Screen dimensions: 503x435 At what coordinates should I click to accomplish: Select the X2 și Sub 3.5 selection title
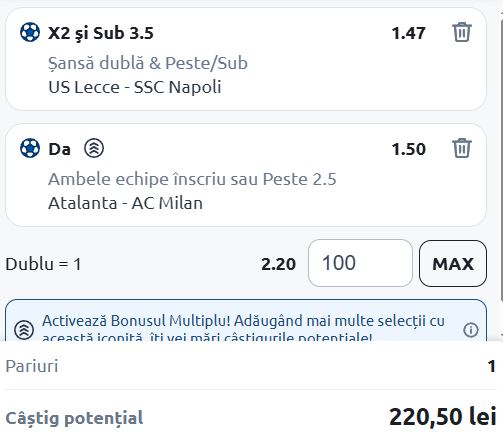(x=101, y=33)
